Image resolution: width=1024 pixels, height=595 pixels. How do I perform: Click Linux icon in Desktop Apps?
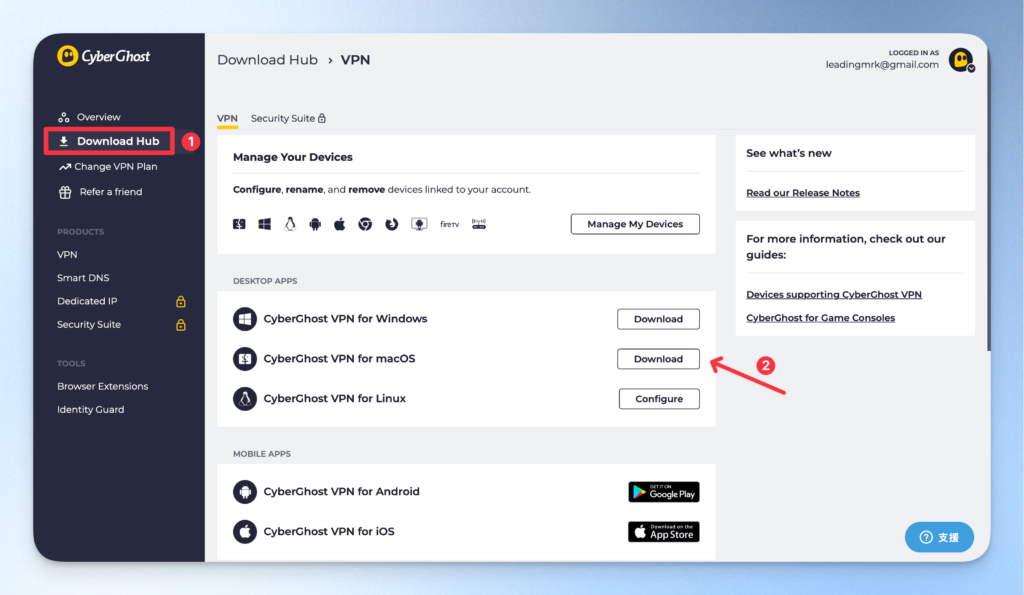pos(245,398)
